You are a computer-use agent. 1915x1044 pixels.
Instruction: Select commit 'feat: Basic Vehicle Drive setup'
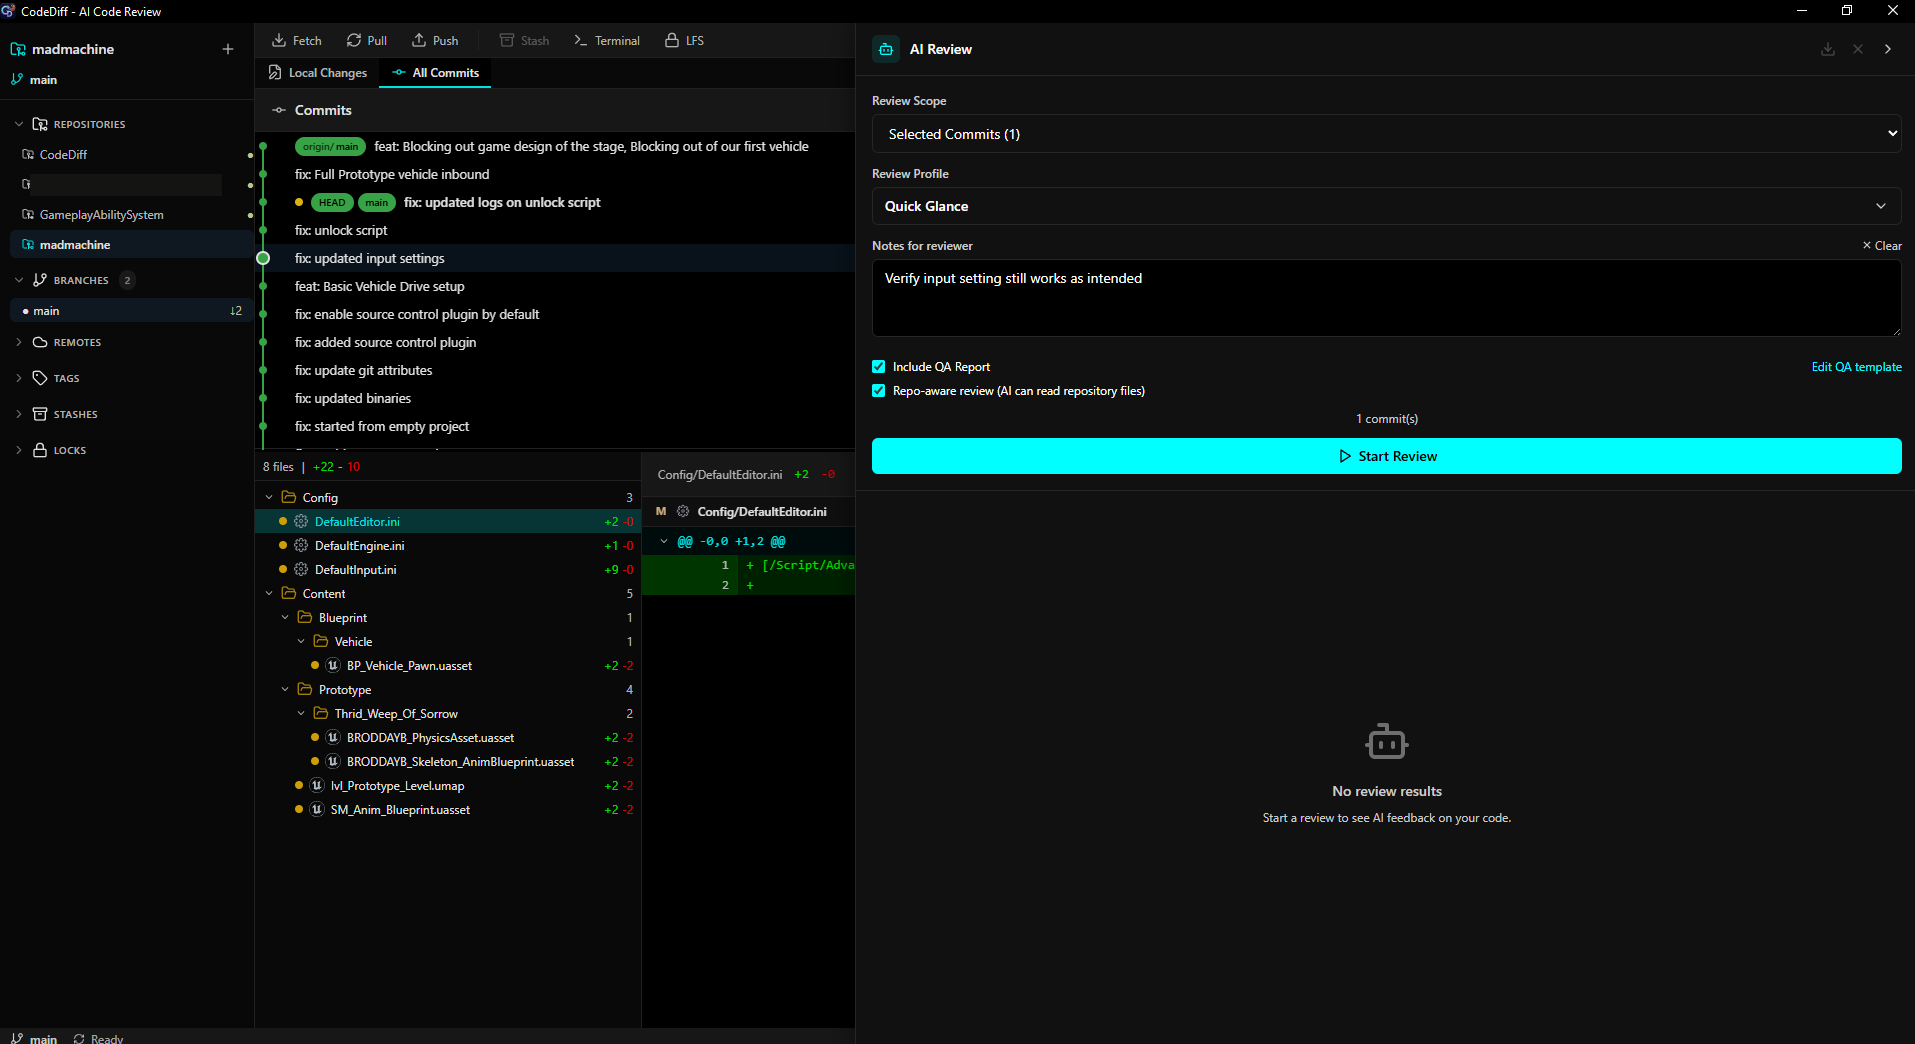[x=555, y=286]
